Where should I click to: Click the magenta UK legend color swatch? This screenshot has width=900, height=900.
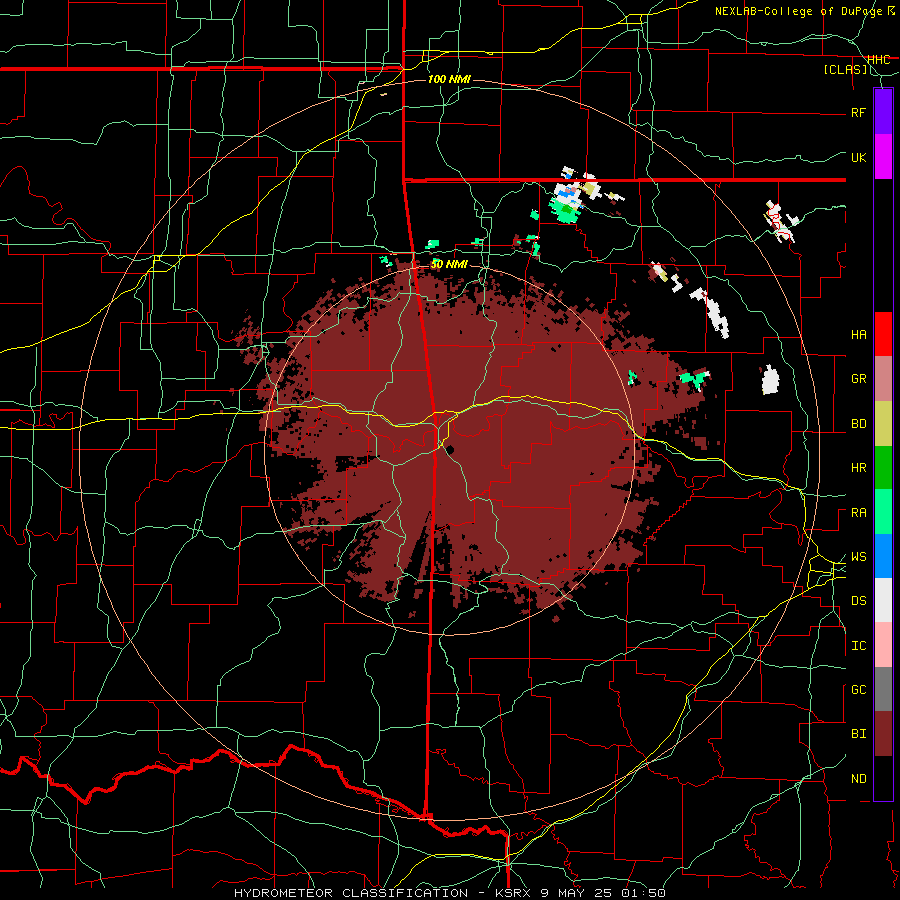point(883,157)
